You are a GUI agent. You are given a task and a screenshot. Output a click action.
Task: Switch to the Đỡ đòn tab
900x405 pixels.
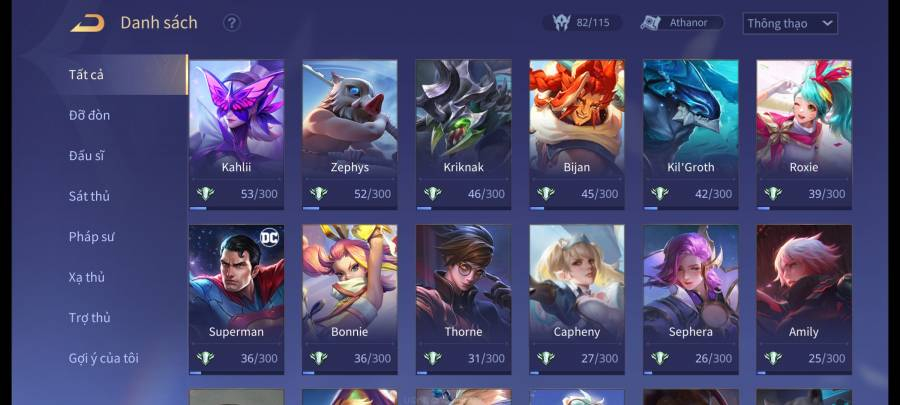pyautogui.click(x=90, y=115)
